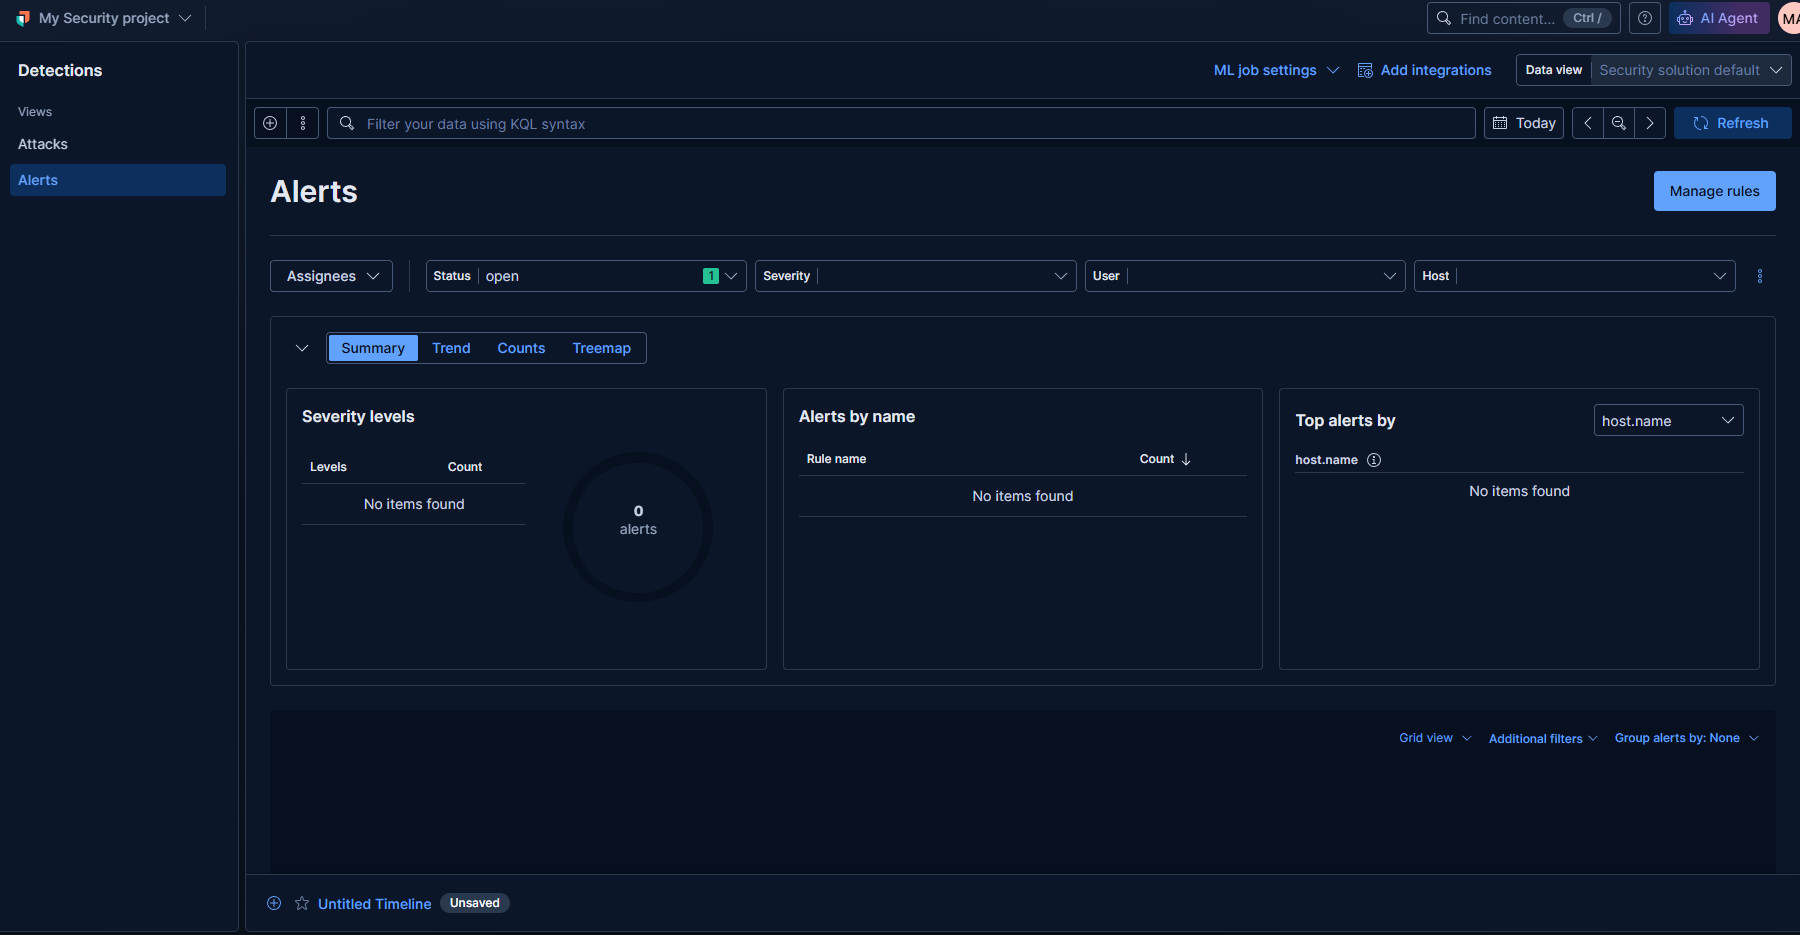Add new timeline with plus icon

tap(274, 903)
